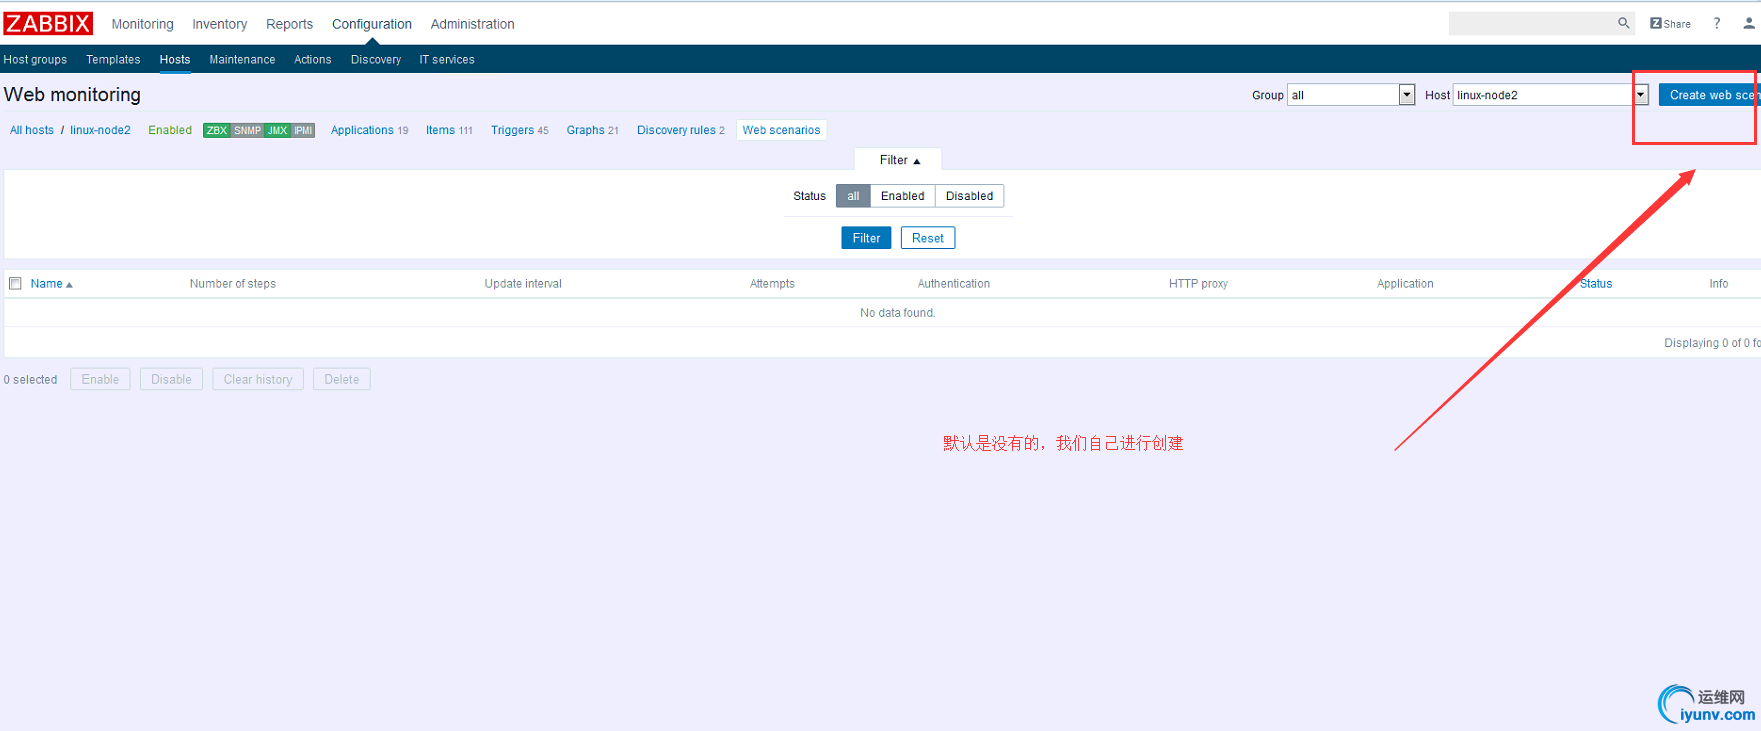Viewport: 1761px width, 731px height.
Task: Set Status filter to all
Action: pos(853,196)
